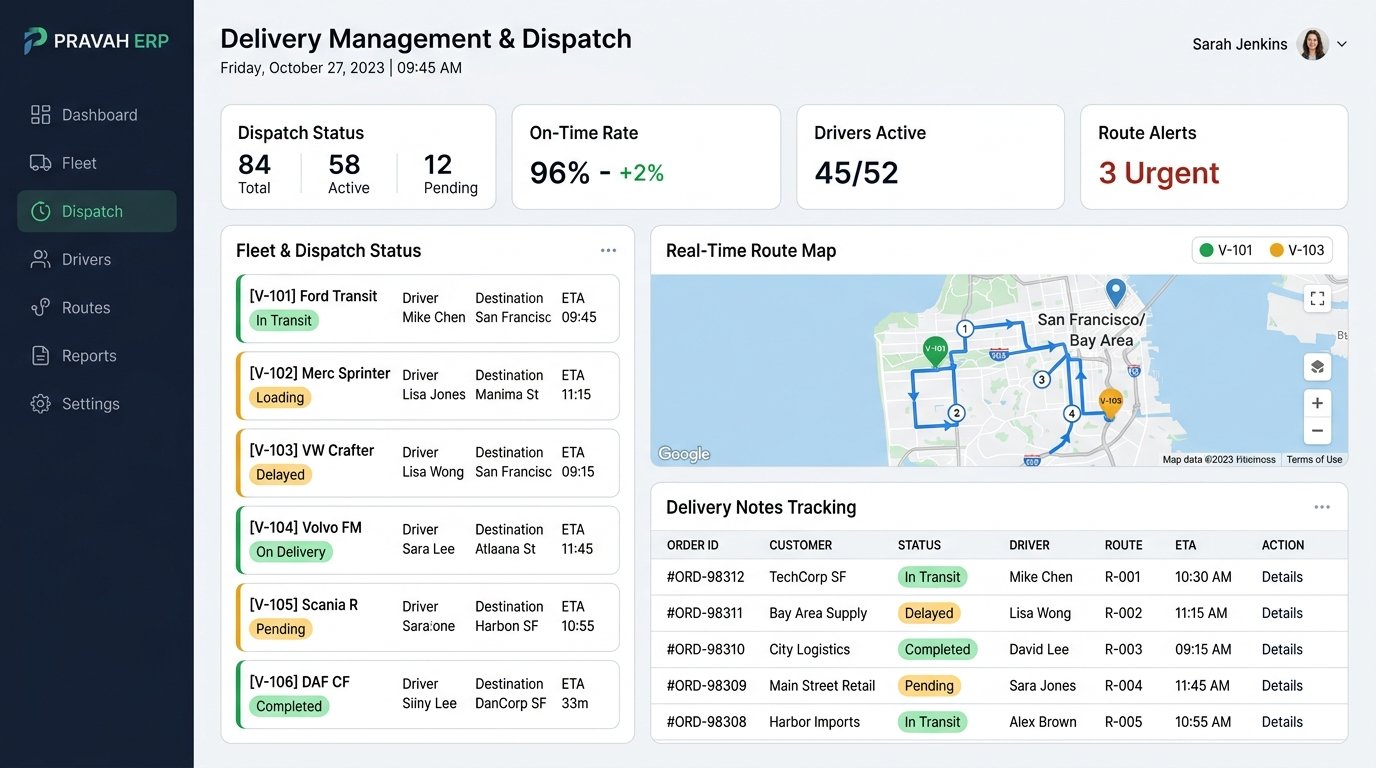The height and width of the screenshot is (768, 1376).
Task: Click the Reports document icon
Action: click(40, 355)
